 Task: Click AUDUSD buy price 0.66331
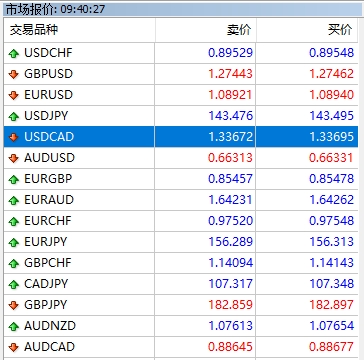click(332, 158)
